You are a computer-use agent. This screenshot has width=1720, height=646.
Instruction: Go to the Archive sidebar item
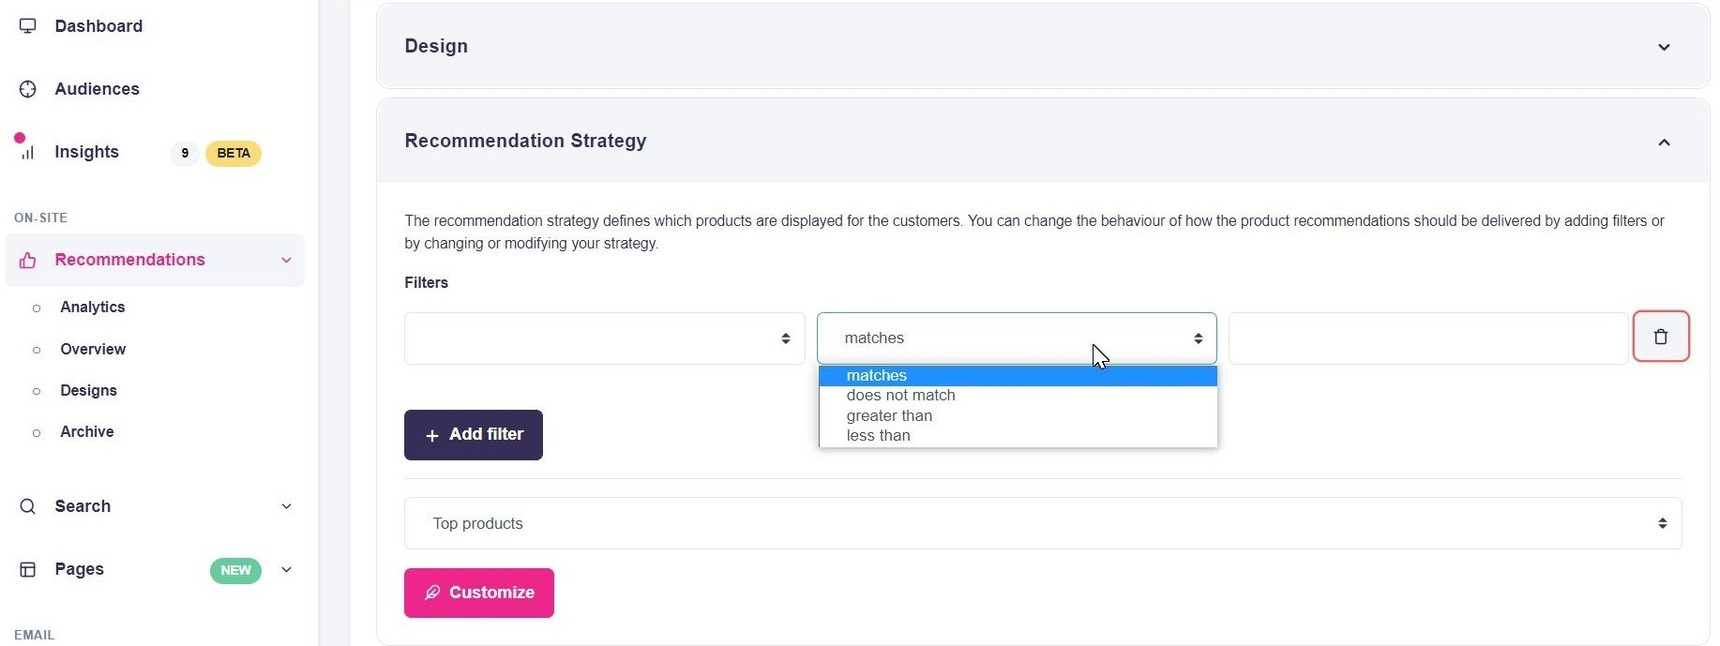(x=87, y=432)
